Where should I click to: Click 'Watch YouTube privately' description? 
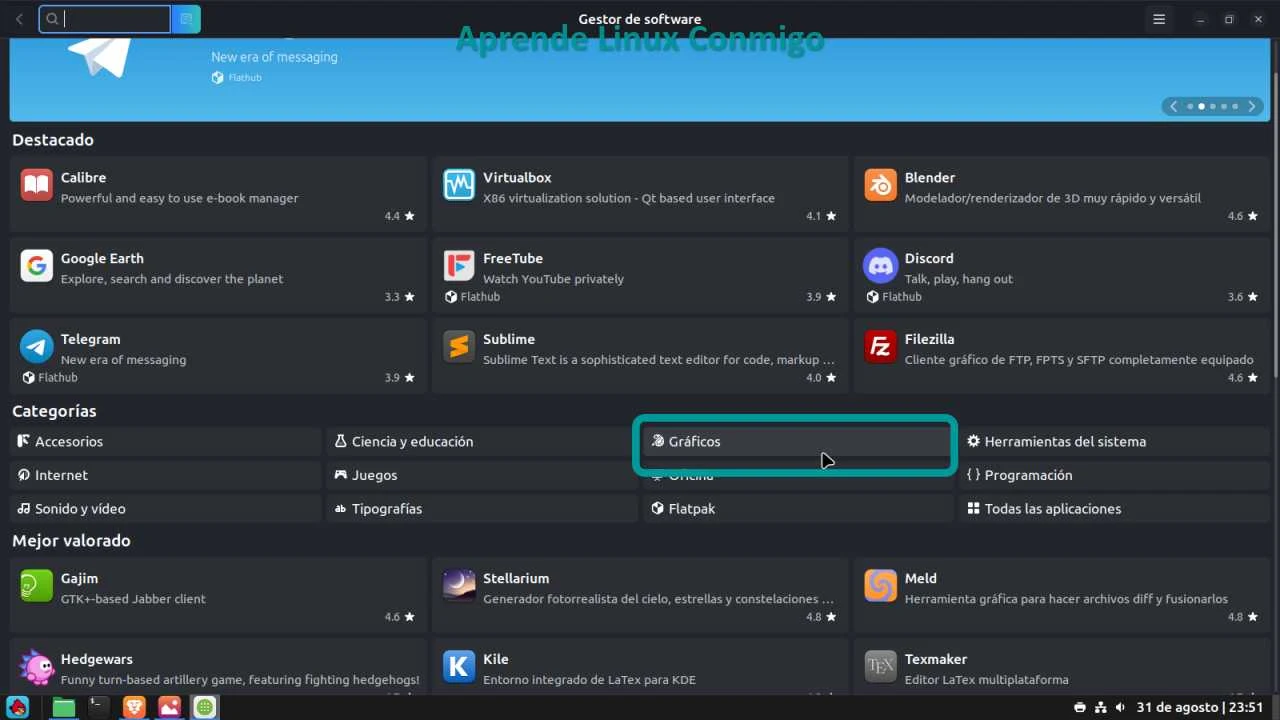coord(553,279)
